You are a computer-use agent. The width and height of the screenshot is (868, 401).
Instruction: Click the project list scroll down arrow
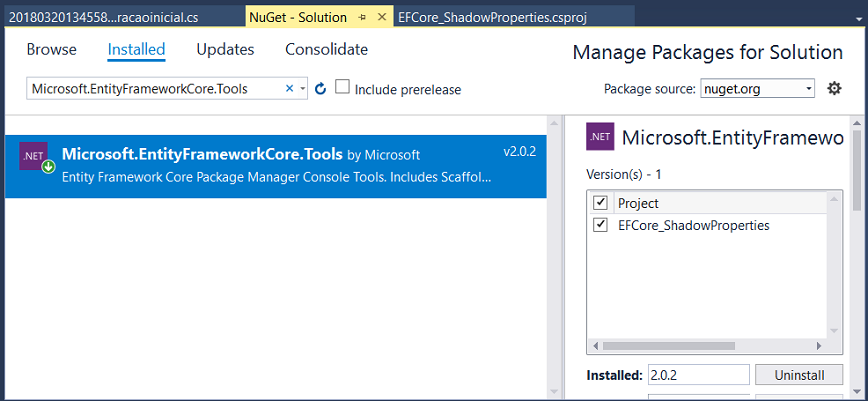click(835, 331)
